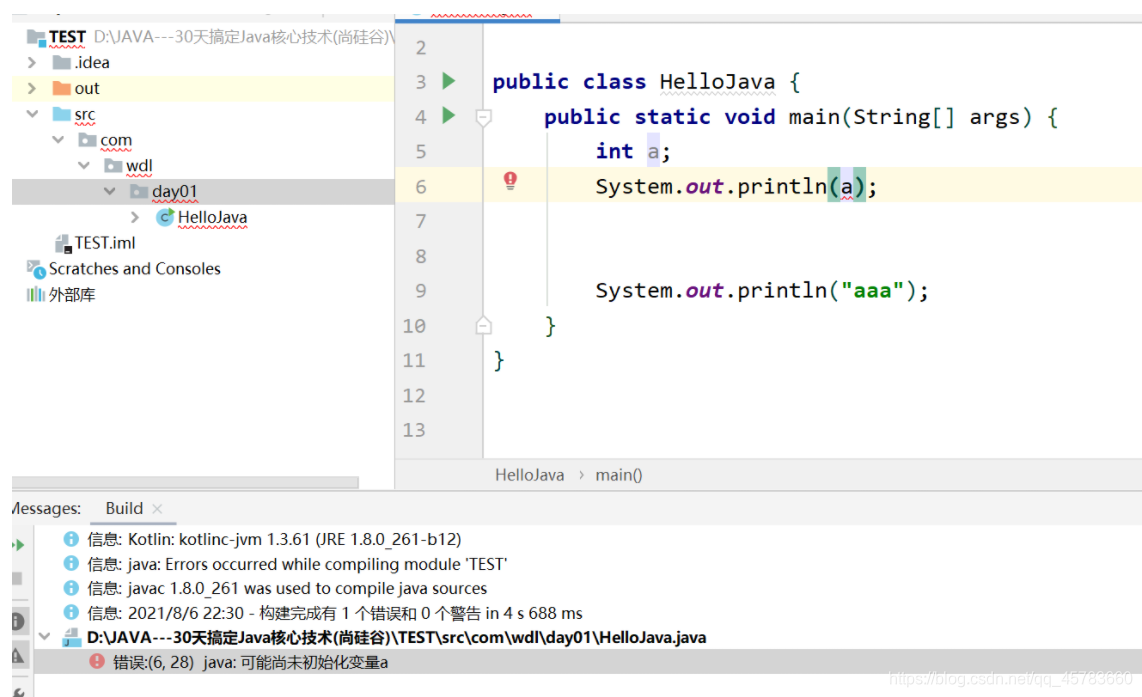Select the HelloJava.java path row
Image resolution: width=1142 pixels, height=697 pixels.
point(396,637)
